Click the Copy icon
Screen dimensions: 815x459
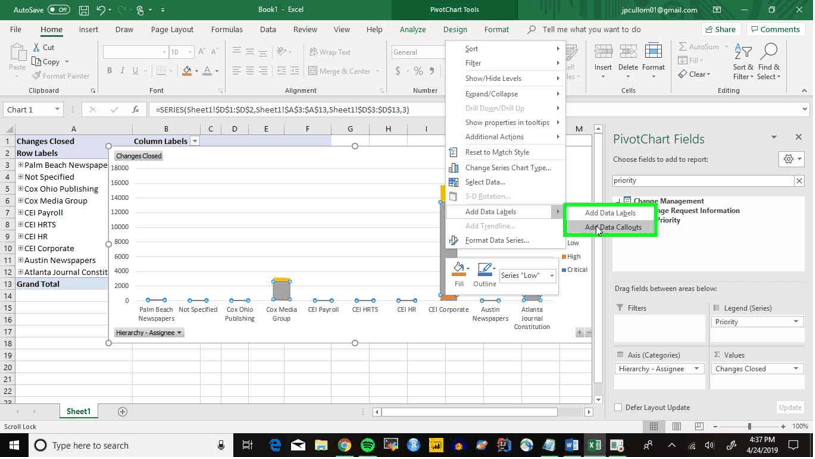click(36, 61)
